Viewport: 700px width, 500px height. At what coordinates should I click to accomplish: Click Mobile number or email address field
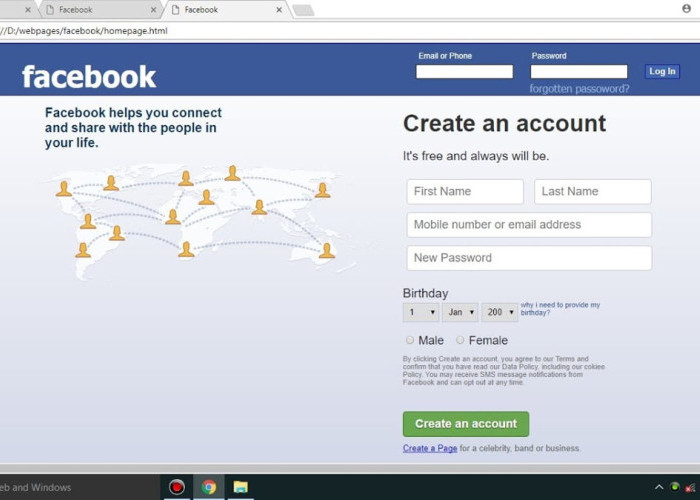529,225
